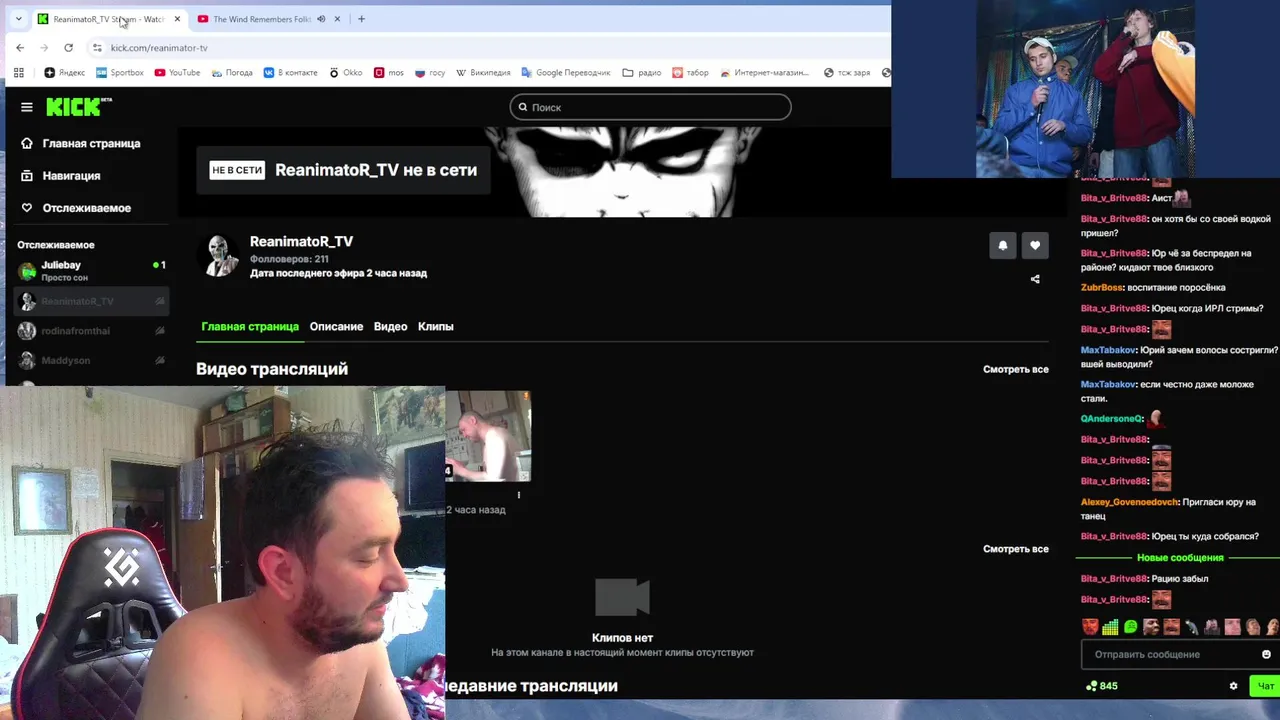Reload the page with refresh icon
Viewport: 1280px width, 720px height.
click(x=68, y=48)
